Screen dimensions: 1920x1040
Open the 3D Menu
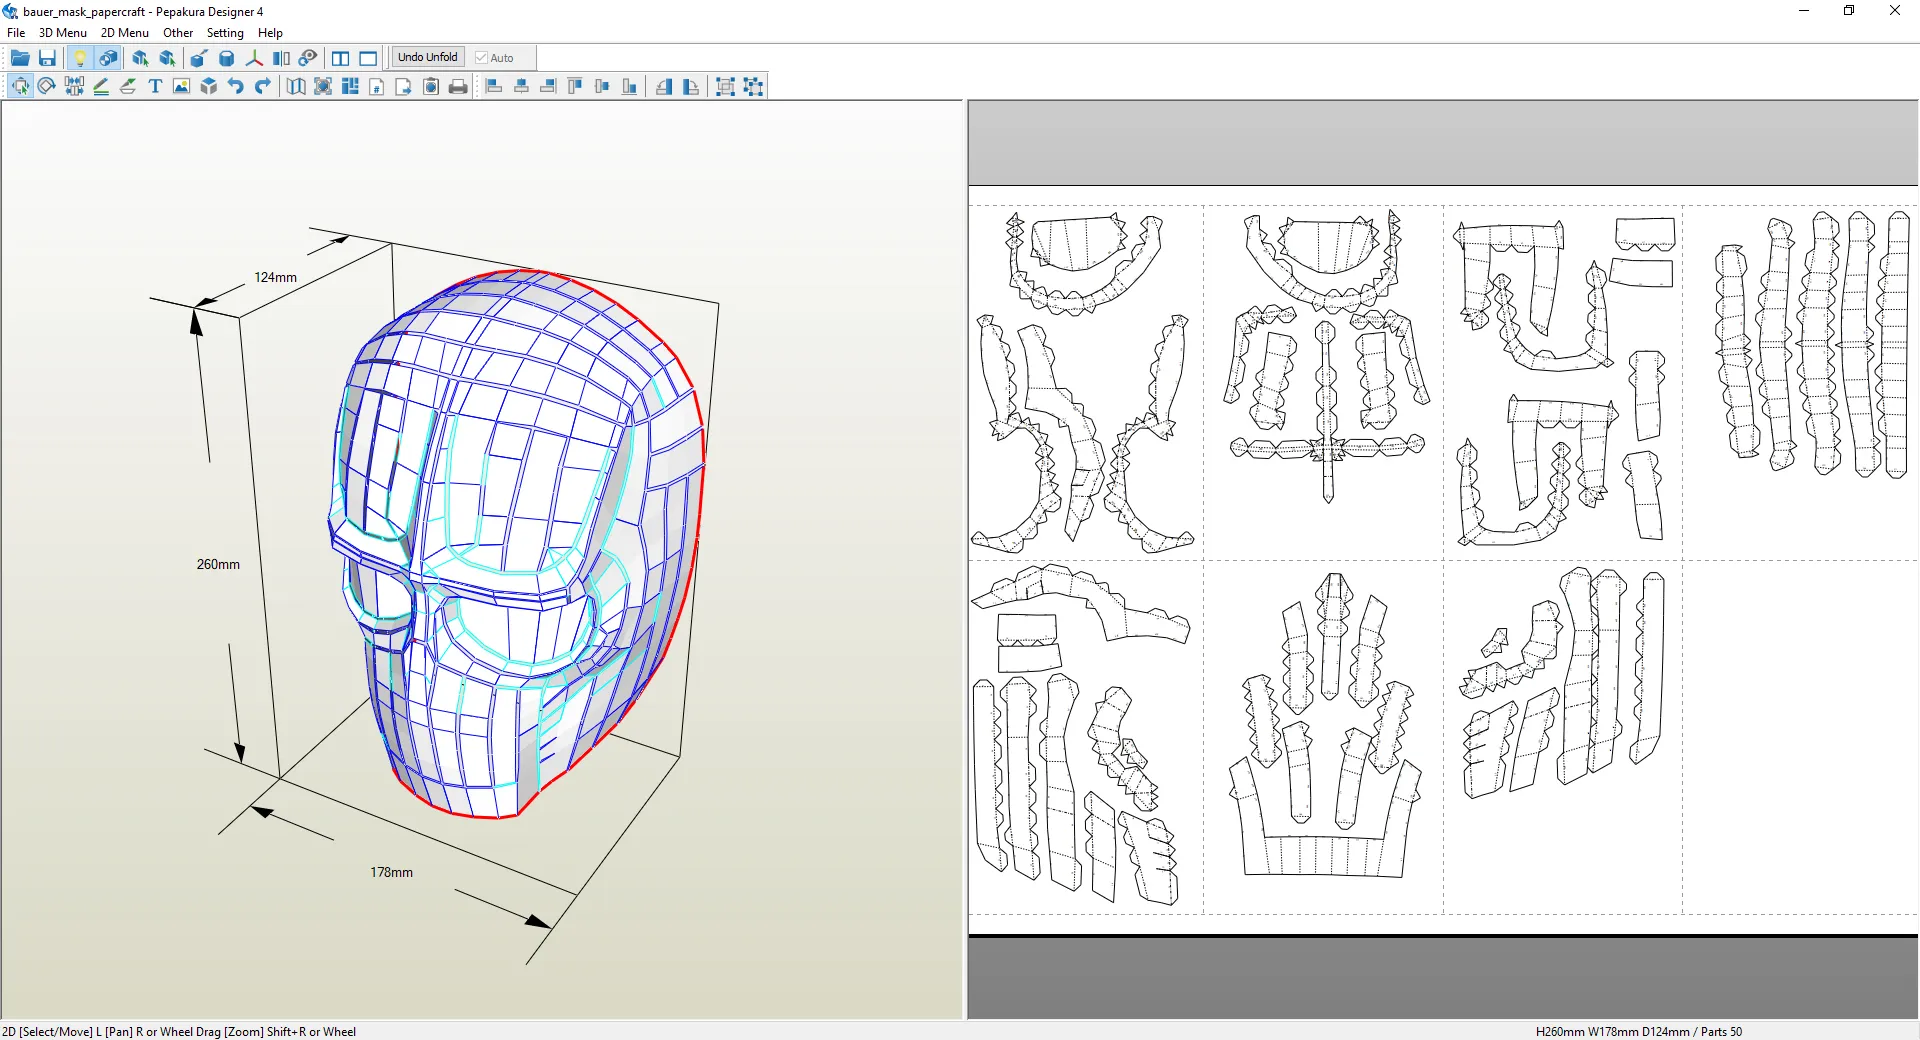62,33
